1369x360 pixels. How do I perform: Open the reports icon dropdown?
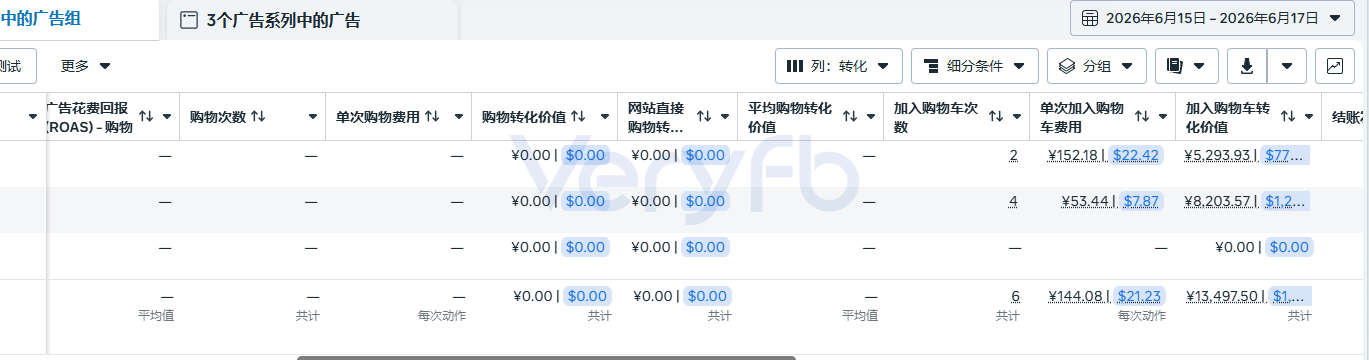[x=1187, y=66]
